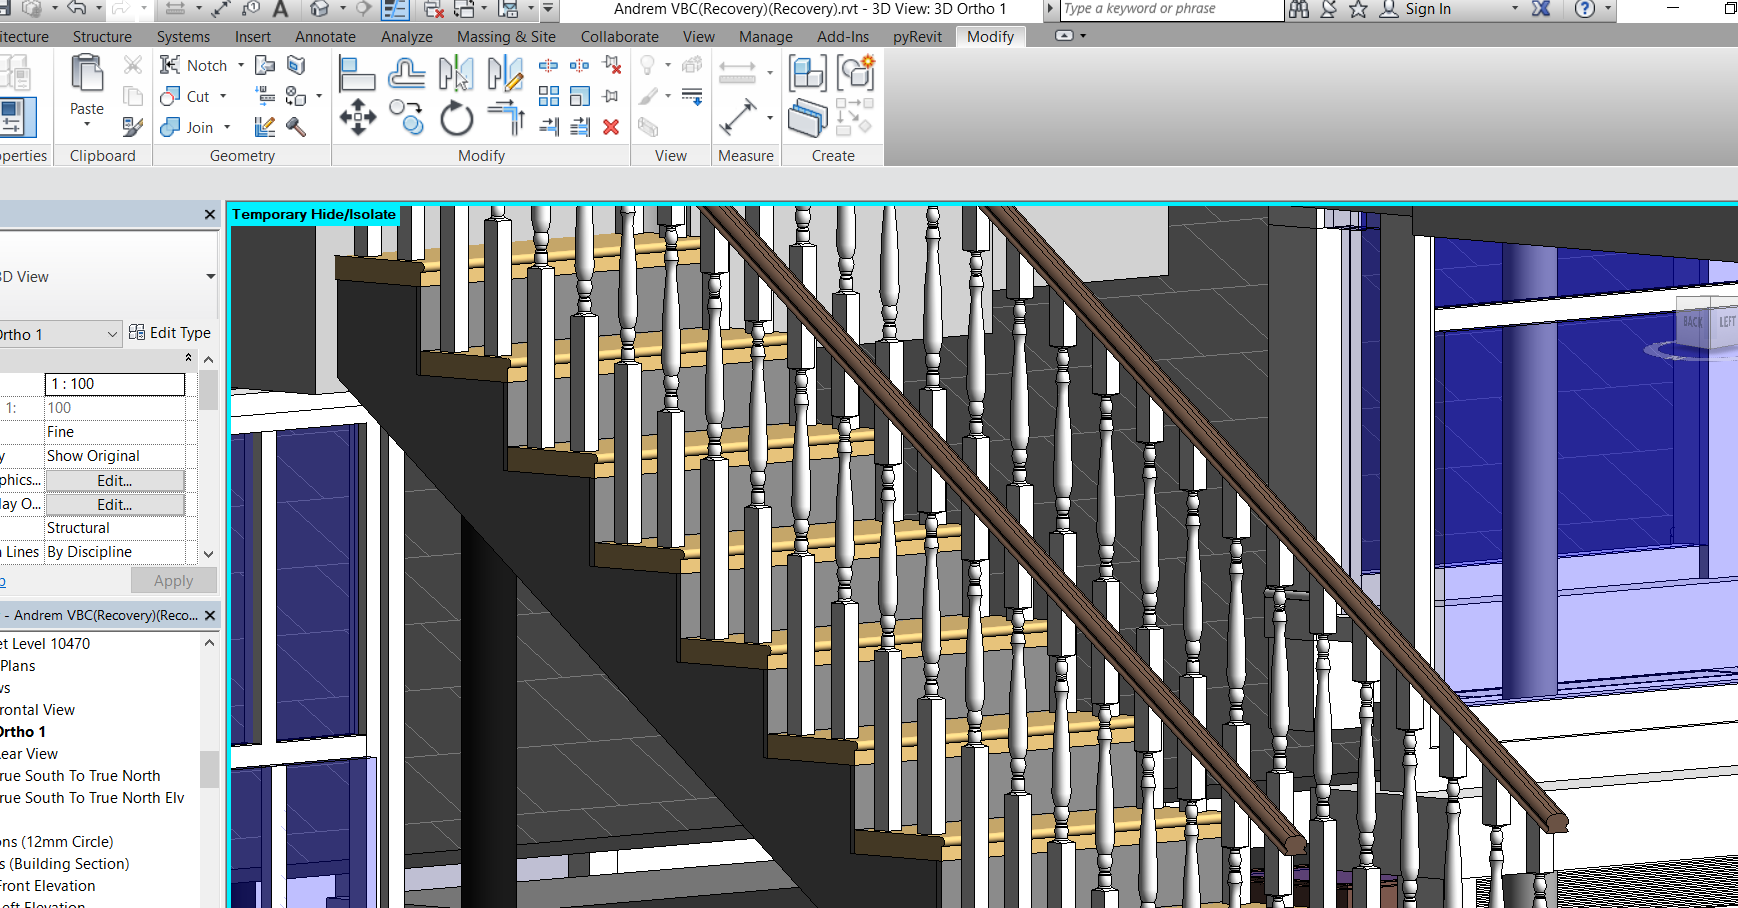
Task: Select the Rotate tool
Action: pos(455,118)
